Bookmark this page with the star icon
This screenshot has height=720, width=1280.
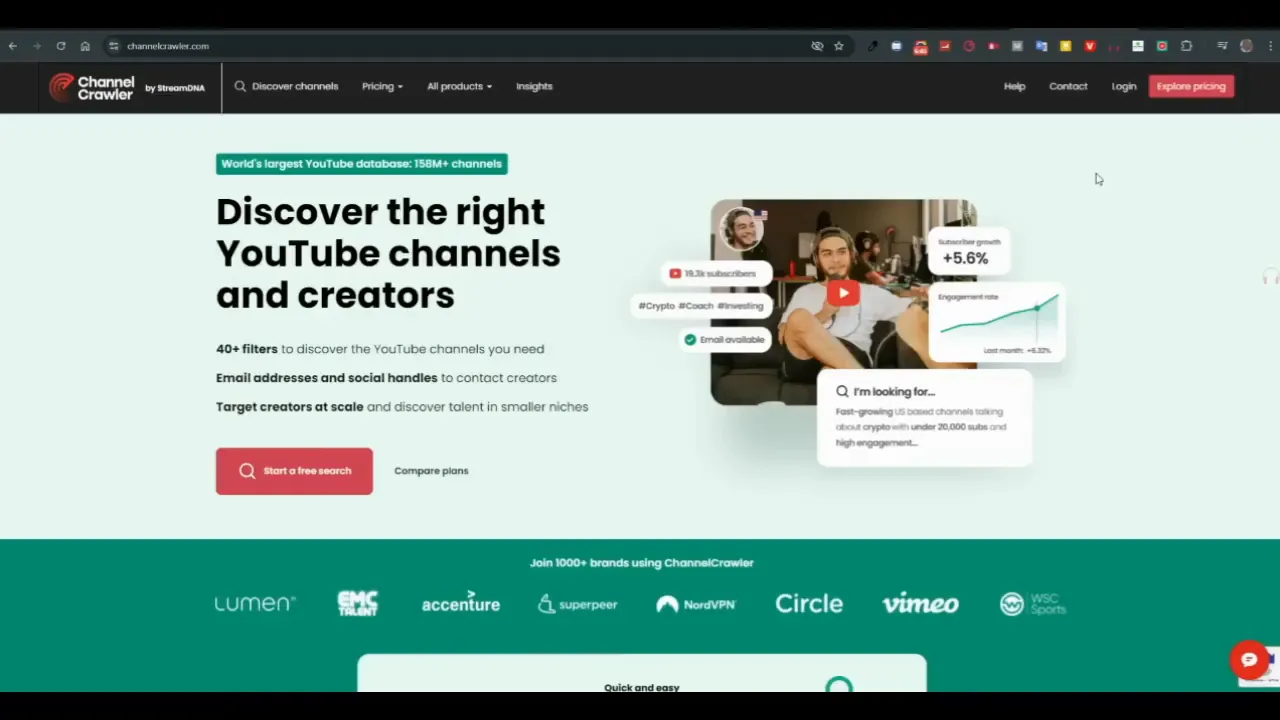click(x=839, y=46)
